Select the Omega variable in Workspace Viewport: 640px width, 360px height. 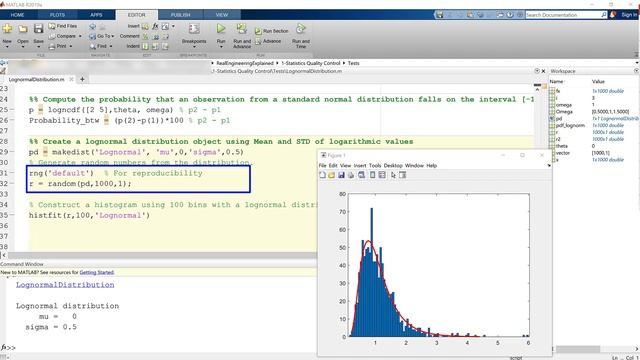pos(564,111)
